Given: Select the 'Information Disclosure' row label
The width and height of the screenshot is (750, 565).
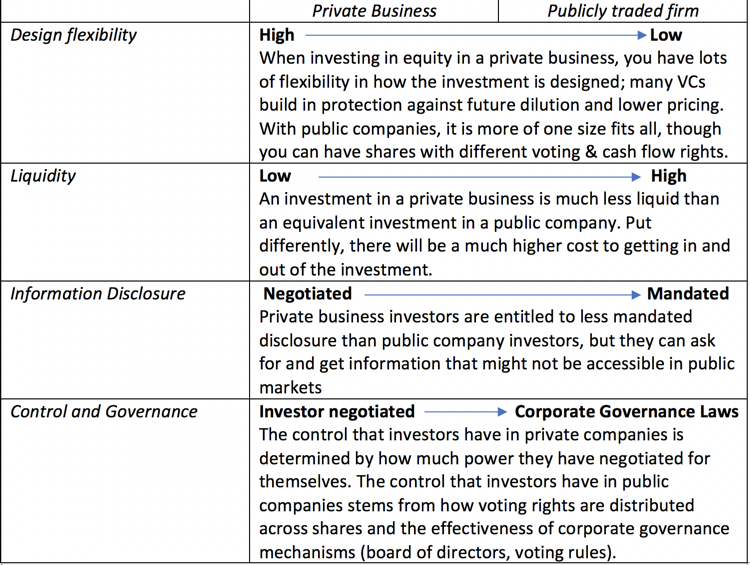Looking at the screenshot, I should click(98, 293).
